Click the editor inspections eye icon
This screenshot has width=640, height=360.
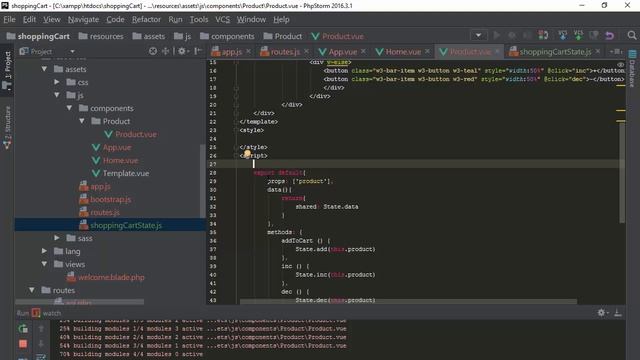tap(620, 64)
